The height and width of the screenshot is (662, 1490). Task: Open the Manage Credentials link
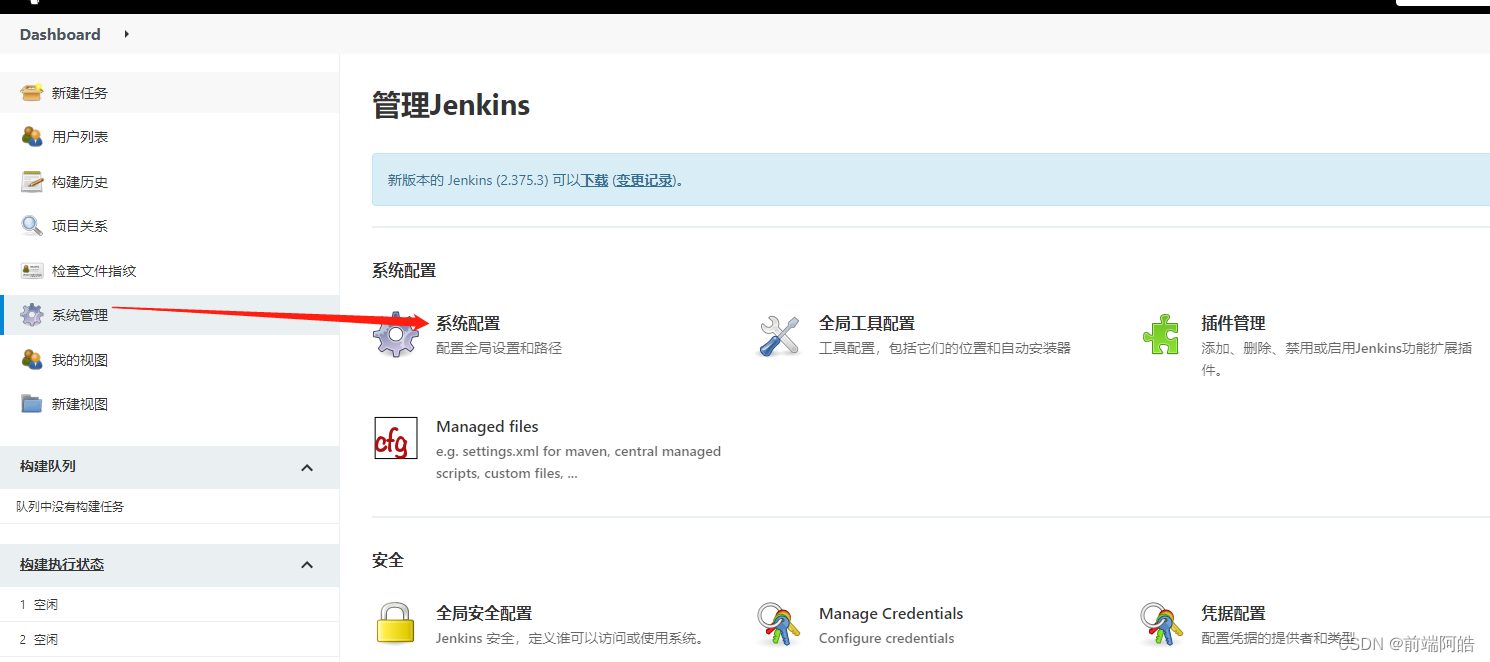coord(891,613)
